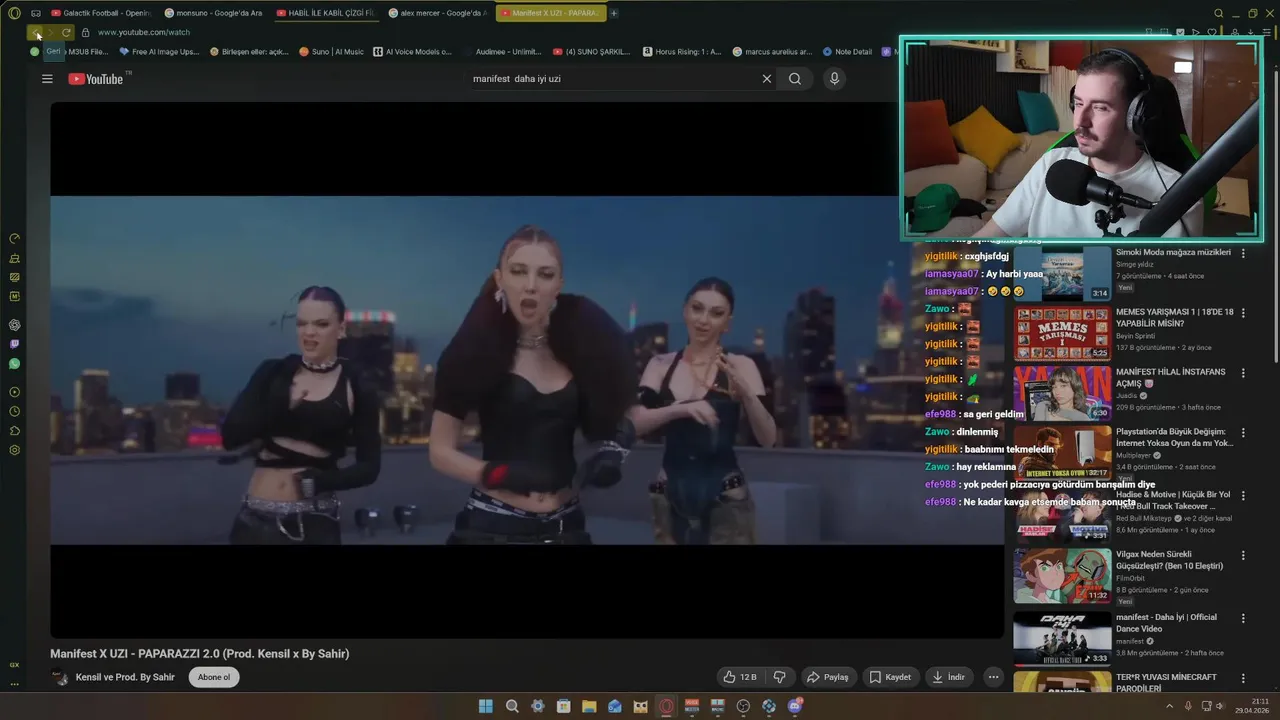This screenshot has width=1280, height=720.
Task: Open the Kensil ve Prod. By Sahir channel
Action: (x=125, y=677)
